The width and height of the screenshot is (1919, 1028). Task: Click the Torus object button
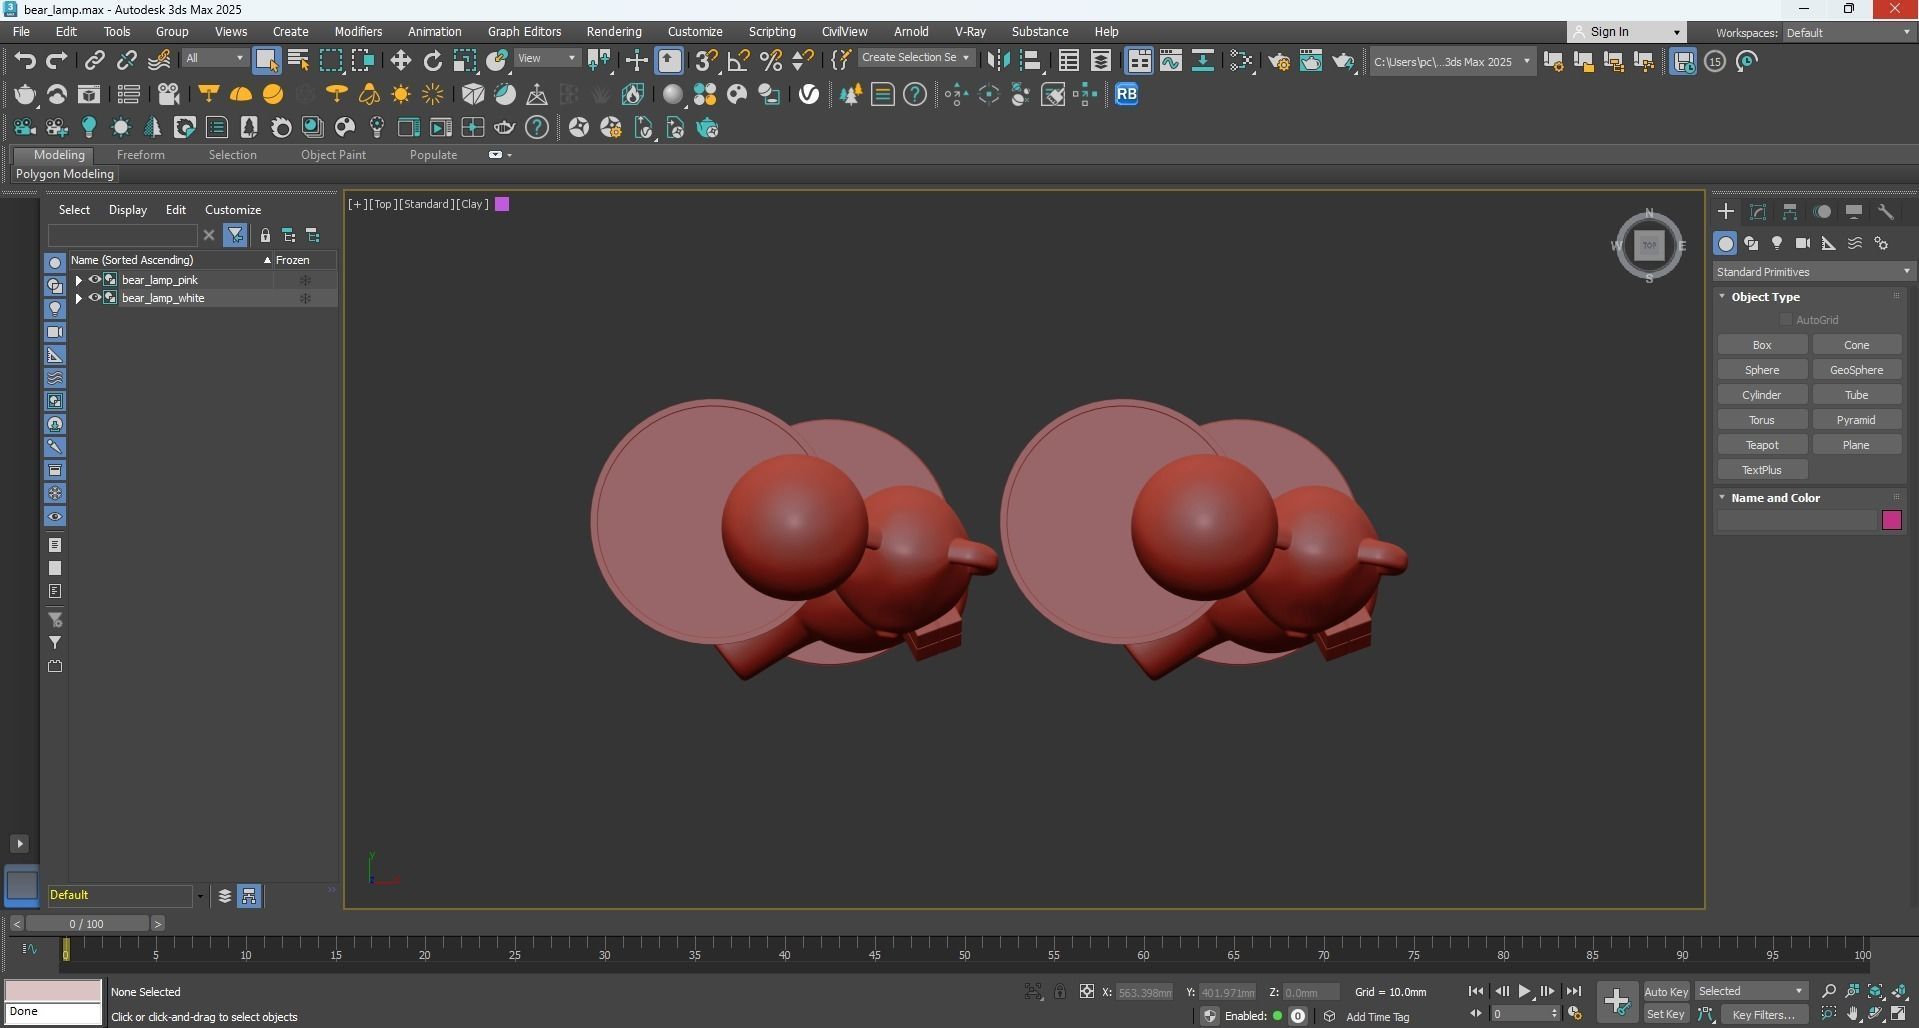point(1762,420)
